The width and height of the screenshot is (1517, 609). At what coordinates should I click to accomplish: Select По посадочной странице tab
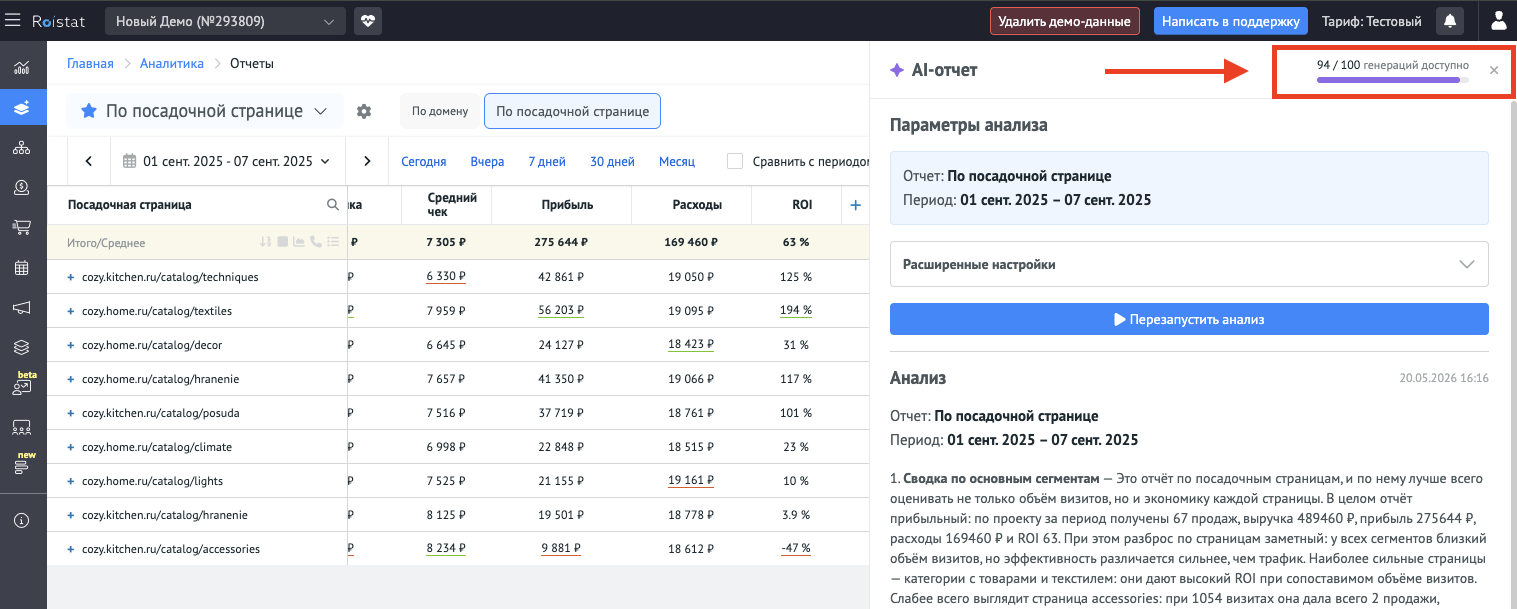[572, 111]
